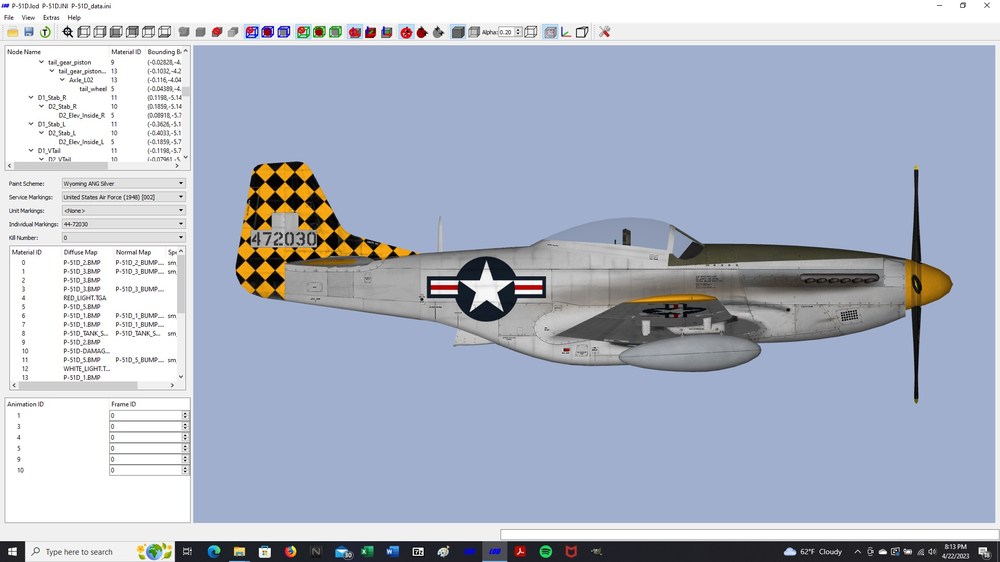Open Spotify from taskbar

[545, 552]
